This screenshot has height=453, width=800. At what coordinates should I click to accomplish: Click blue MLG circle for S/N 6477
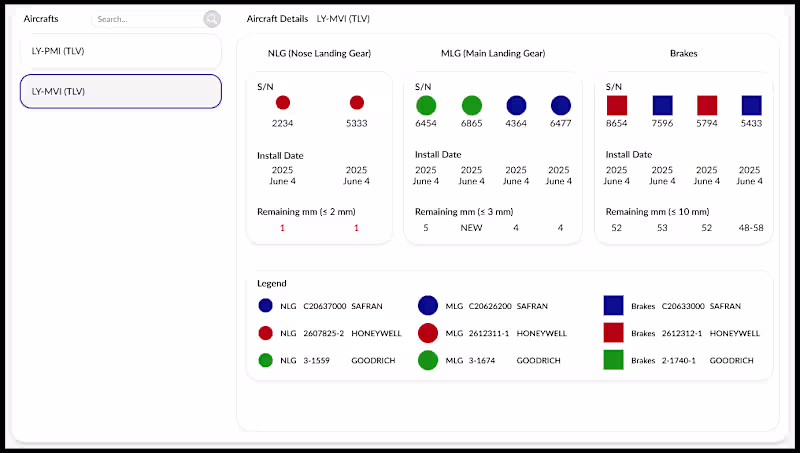point(561,105)
